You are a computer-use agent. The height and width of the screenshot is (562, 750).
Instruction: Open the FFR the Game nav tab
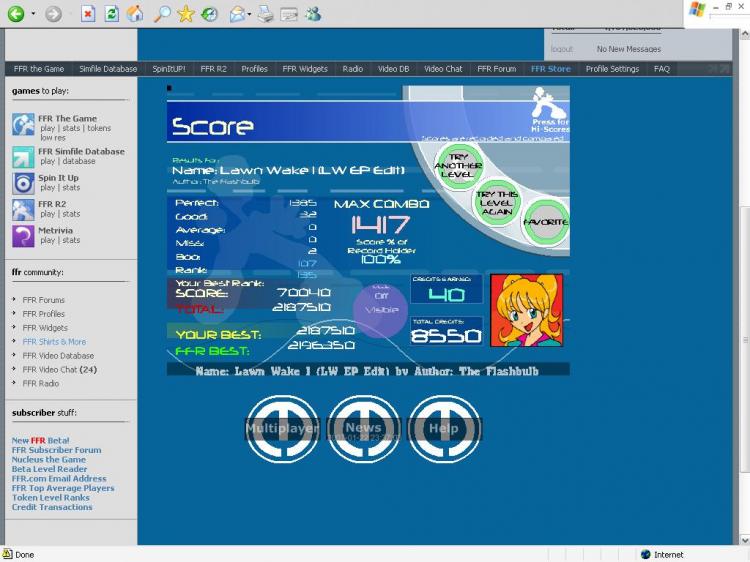pos(39,69)
